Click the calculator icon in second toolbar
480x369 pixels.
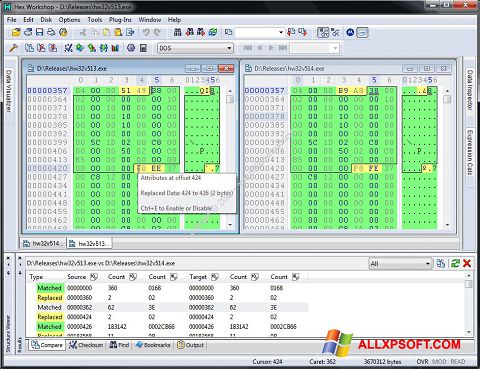143,48
